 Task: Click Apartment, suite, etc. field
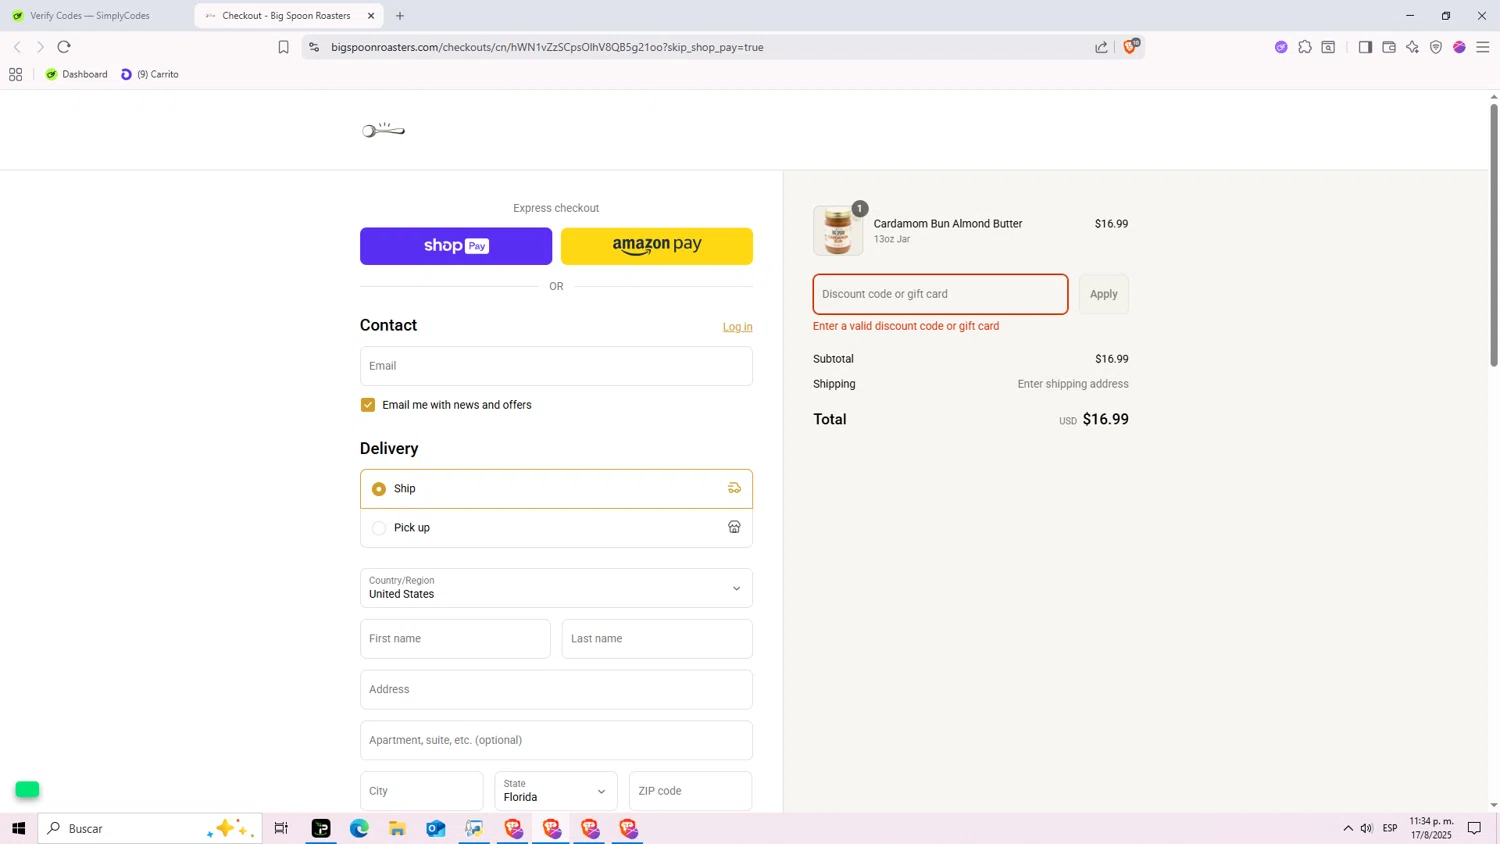point(556,741)
